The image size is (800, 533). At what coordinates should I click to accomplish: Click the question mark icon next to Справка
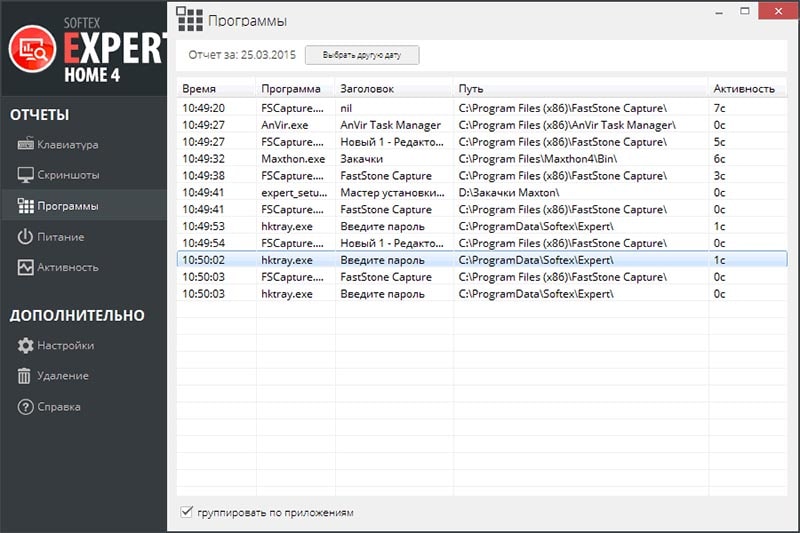click(x=26, y=407)
